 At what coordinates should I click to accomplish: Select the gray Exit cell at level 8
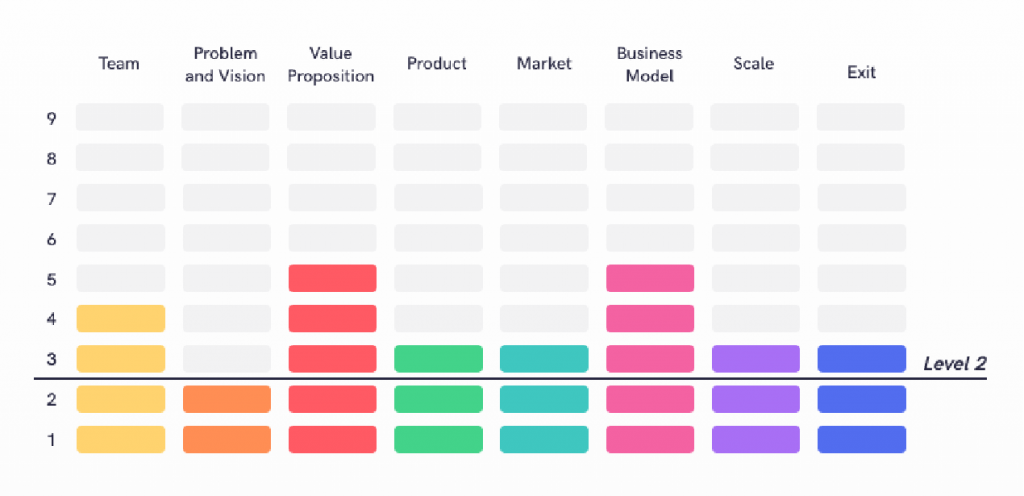861,157
